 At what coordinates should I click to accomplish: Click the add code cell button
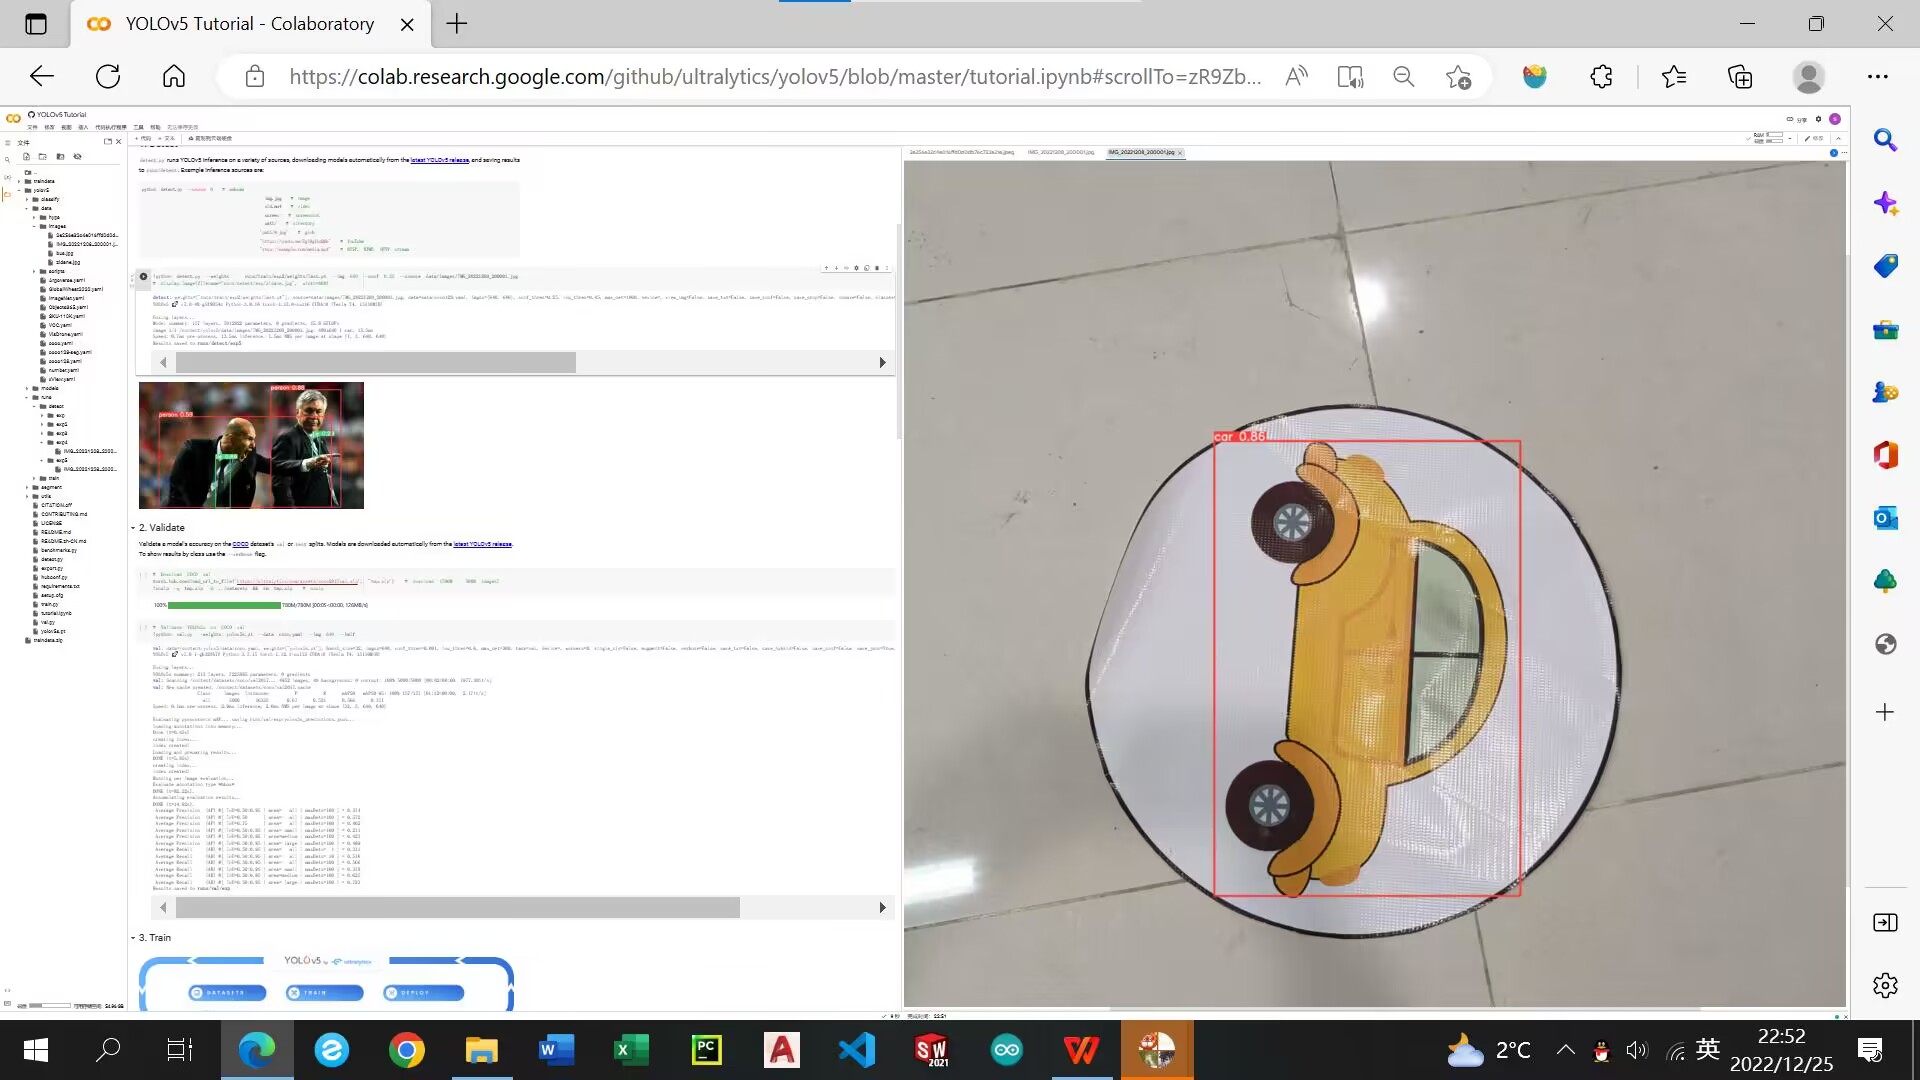(143, 138)
